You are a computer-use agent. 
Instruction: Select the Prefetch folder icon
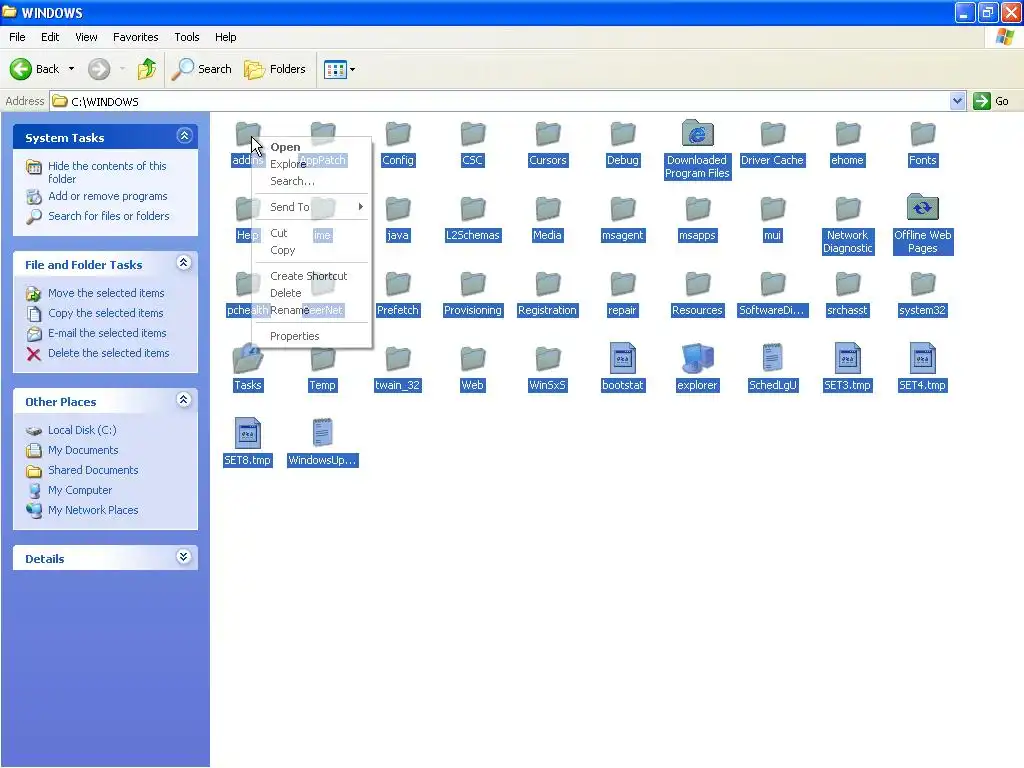click(398, 283)
